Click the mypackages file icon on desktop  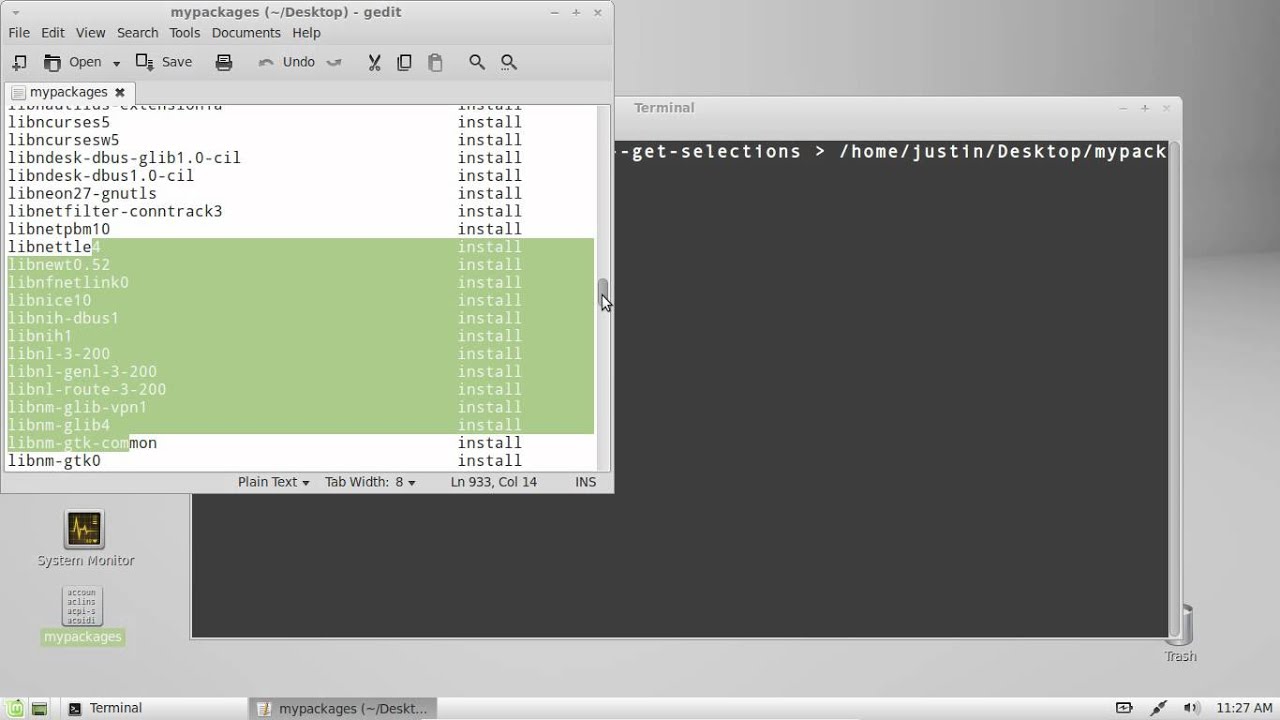pos(83,614)
